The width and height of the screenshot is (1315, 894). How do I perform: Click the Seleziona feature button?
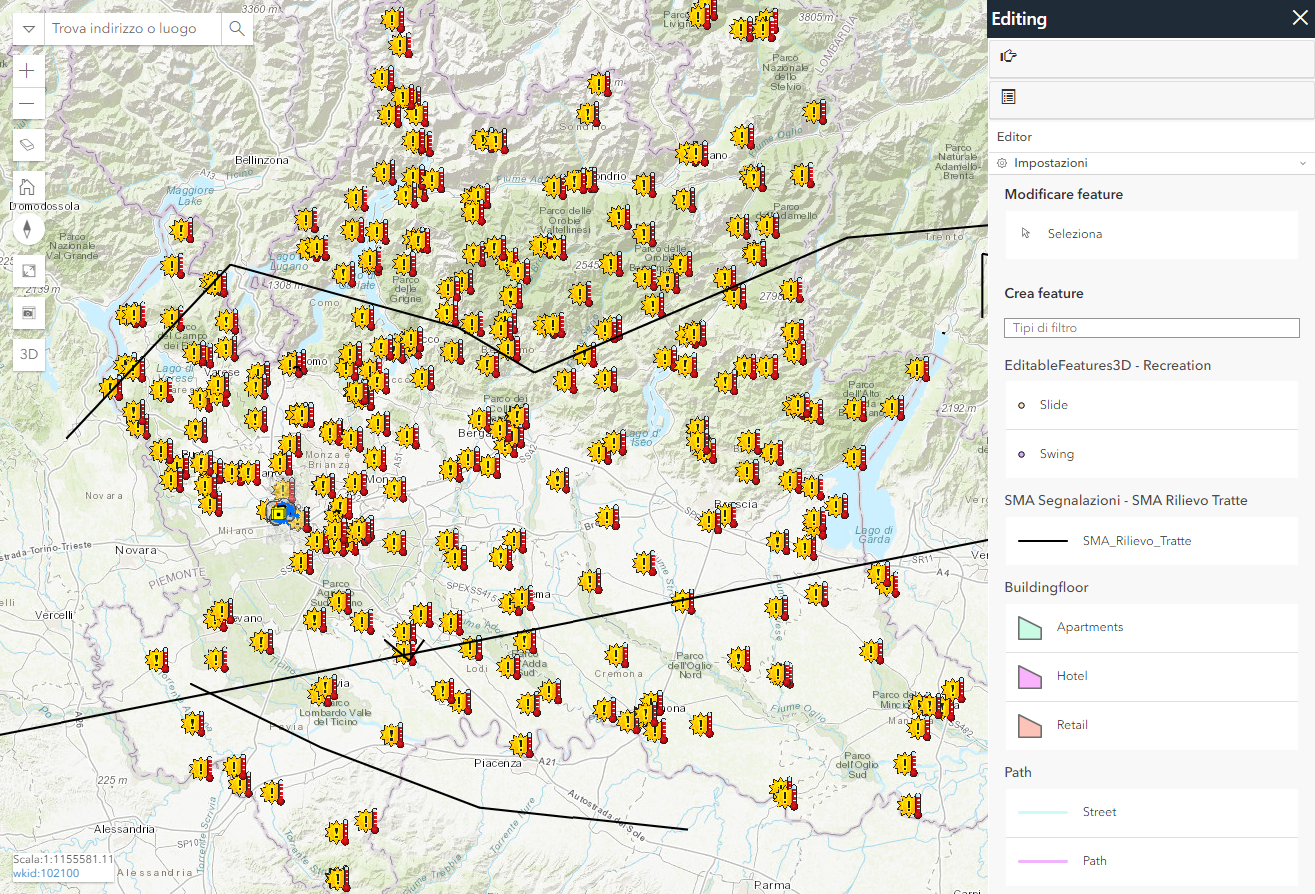click(1151, 234)
